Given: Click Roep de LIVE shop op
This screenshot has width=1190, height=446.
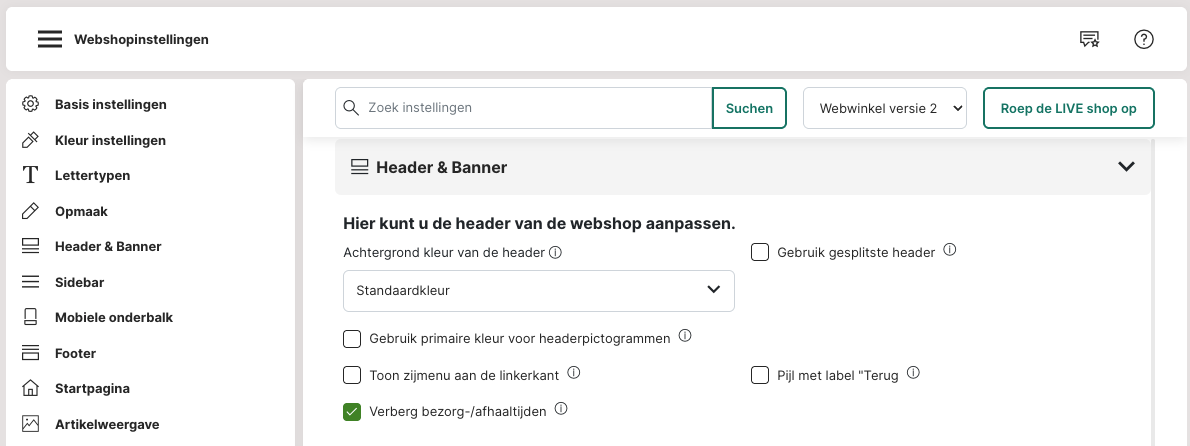Looking at the screenshot, I should coord(1068,108).
